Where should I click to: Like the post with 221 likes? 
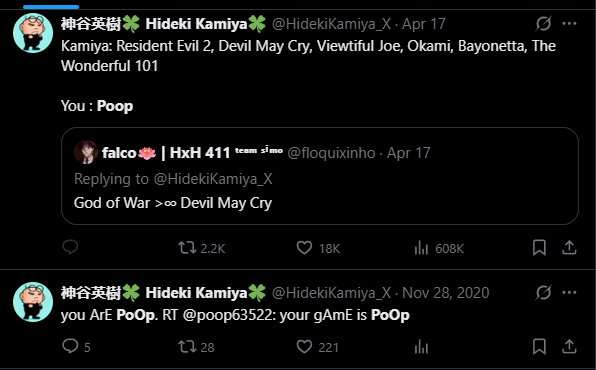(x=317, y=347)
